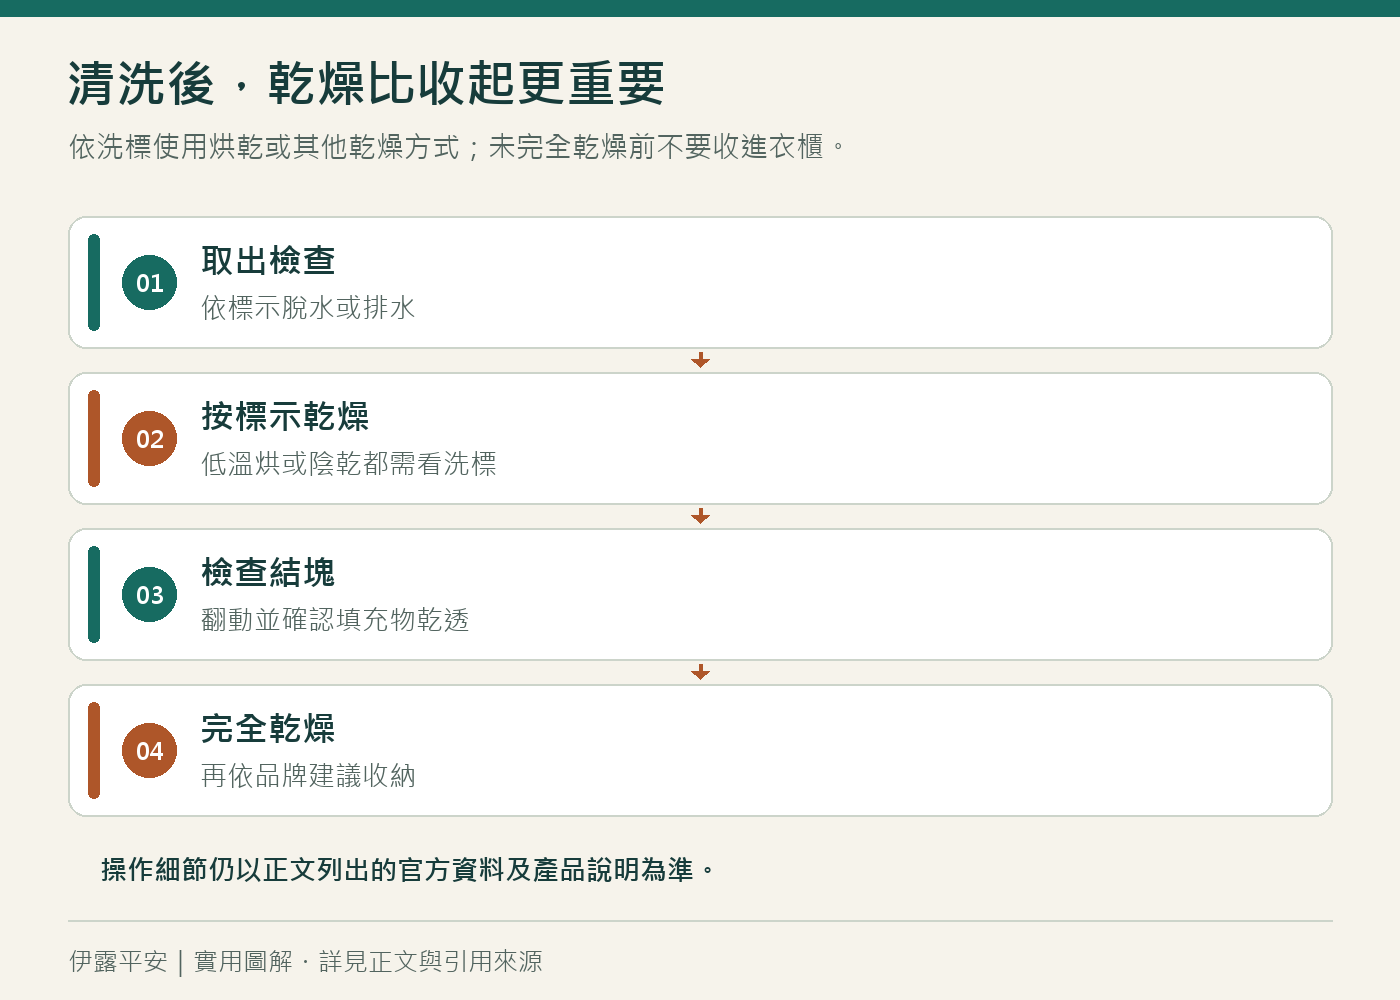Image resolution: width=1400 pixels, height=1000 pixels.
Task: Click the green 01 step badge
Action: 150,283
